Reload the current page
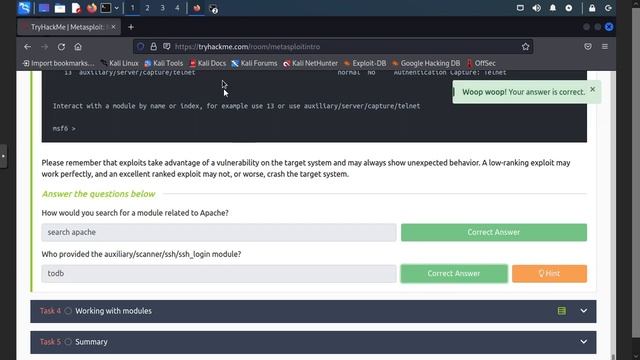Viewport: 640px width, 360px height. (61, 47)
